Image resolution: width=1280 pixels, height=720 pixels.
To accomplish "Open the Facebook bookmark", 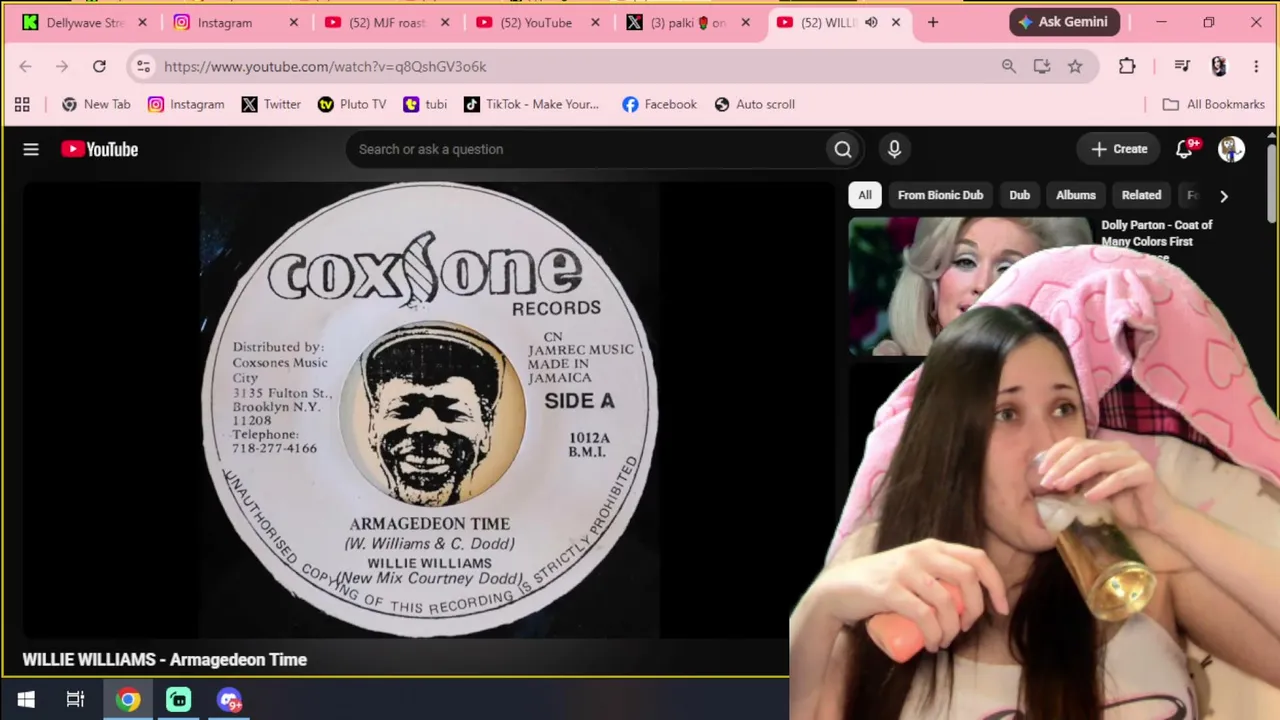I will (659, 104).
